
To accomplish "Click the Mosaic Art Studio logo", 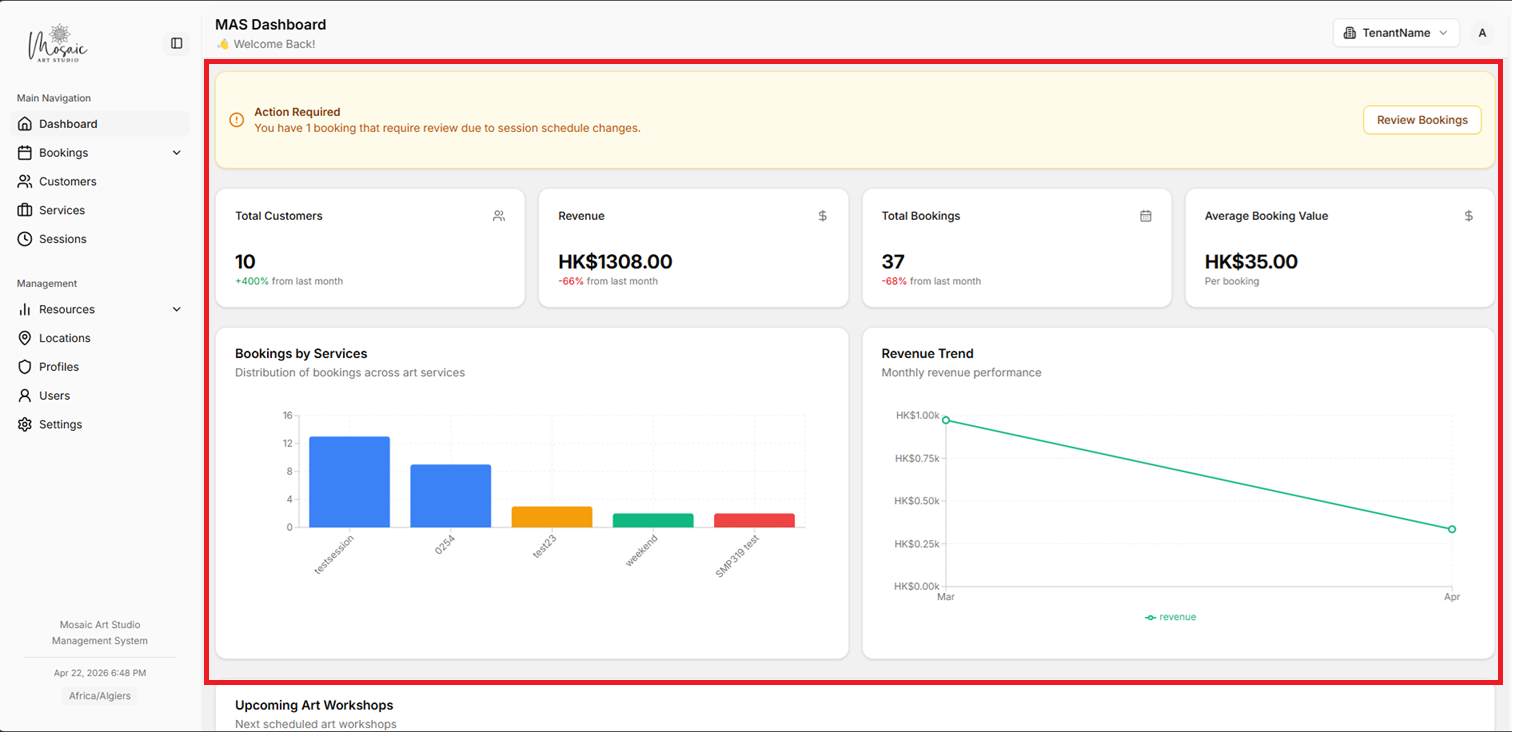I will (x=59, y=42).
